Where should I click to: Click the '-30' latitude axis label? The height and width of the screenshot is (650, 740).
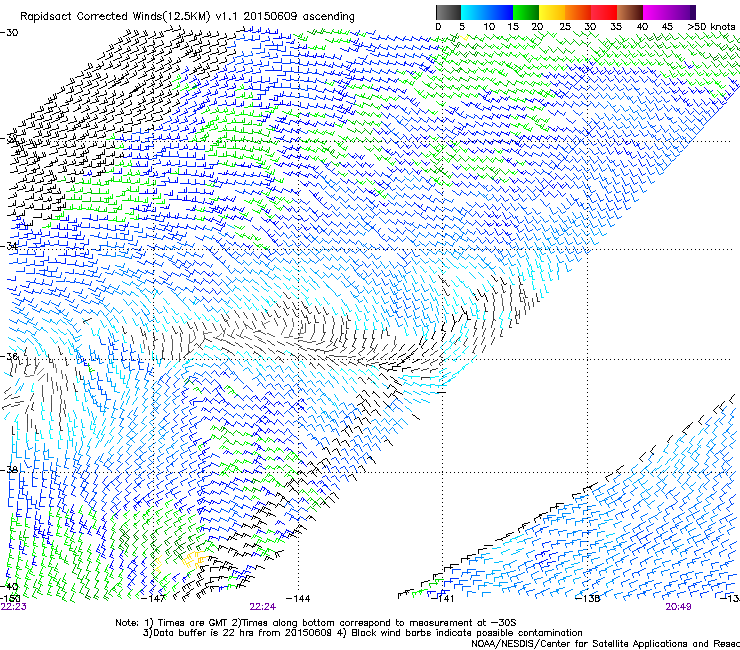pos(9,33)
